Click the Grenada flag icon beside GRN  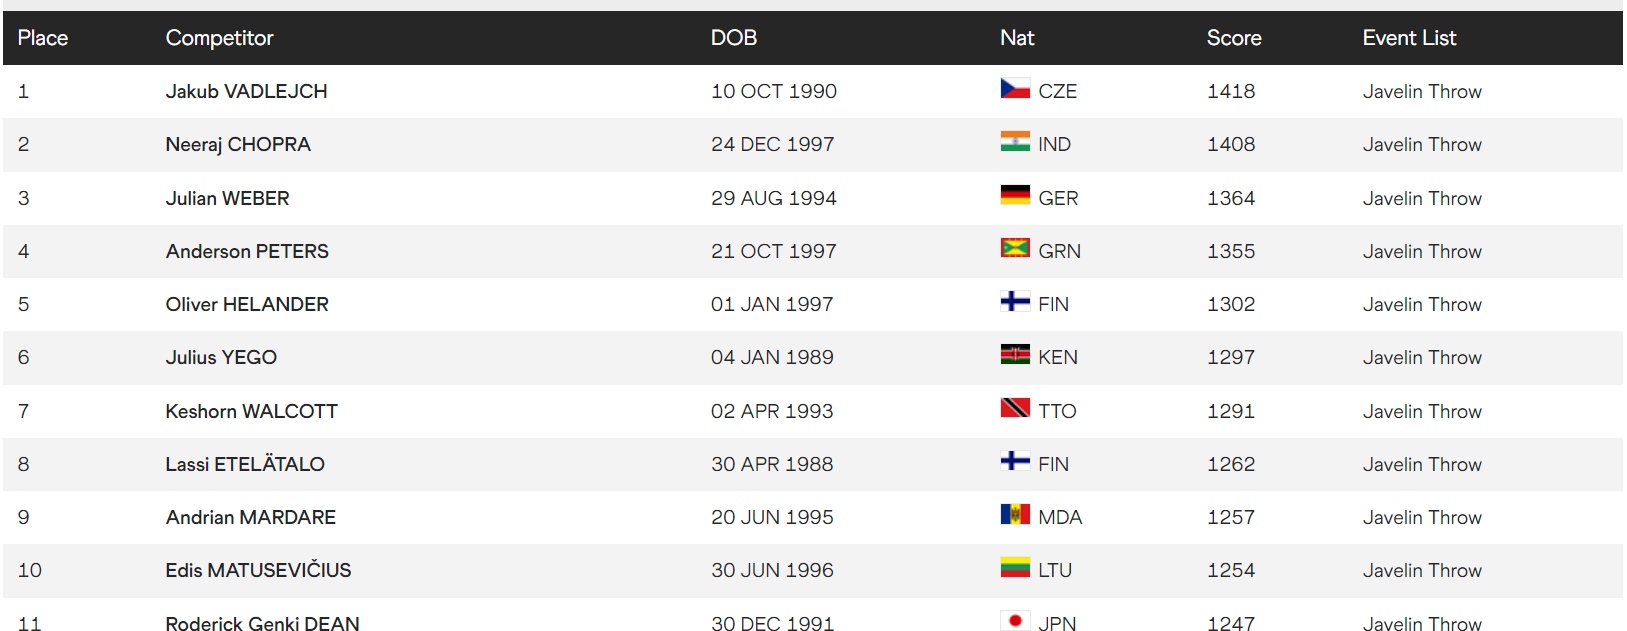click(1015, 248)
